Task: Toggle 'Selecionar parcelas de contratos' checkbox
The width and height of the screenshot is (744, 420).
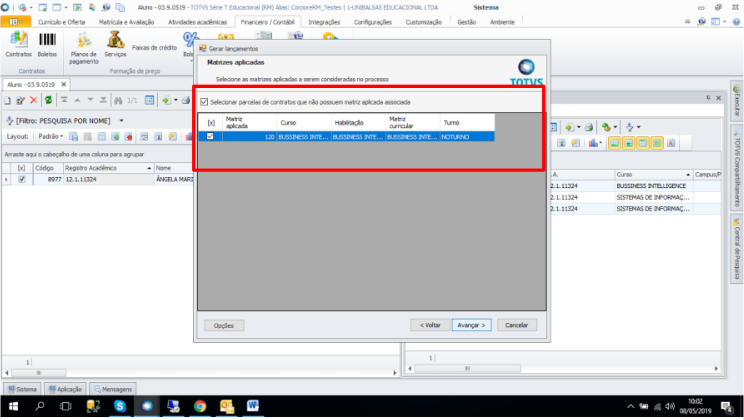Action: [205, 102]
